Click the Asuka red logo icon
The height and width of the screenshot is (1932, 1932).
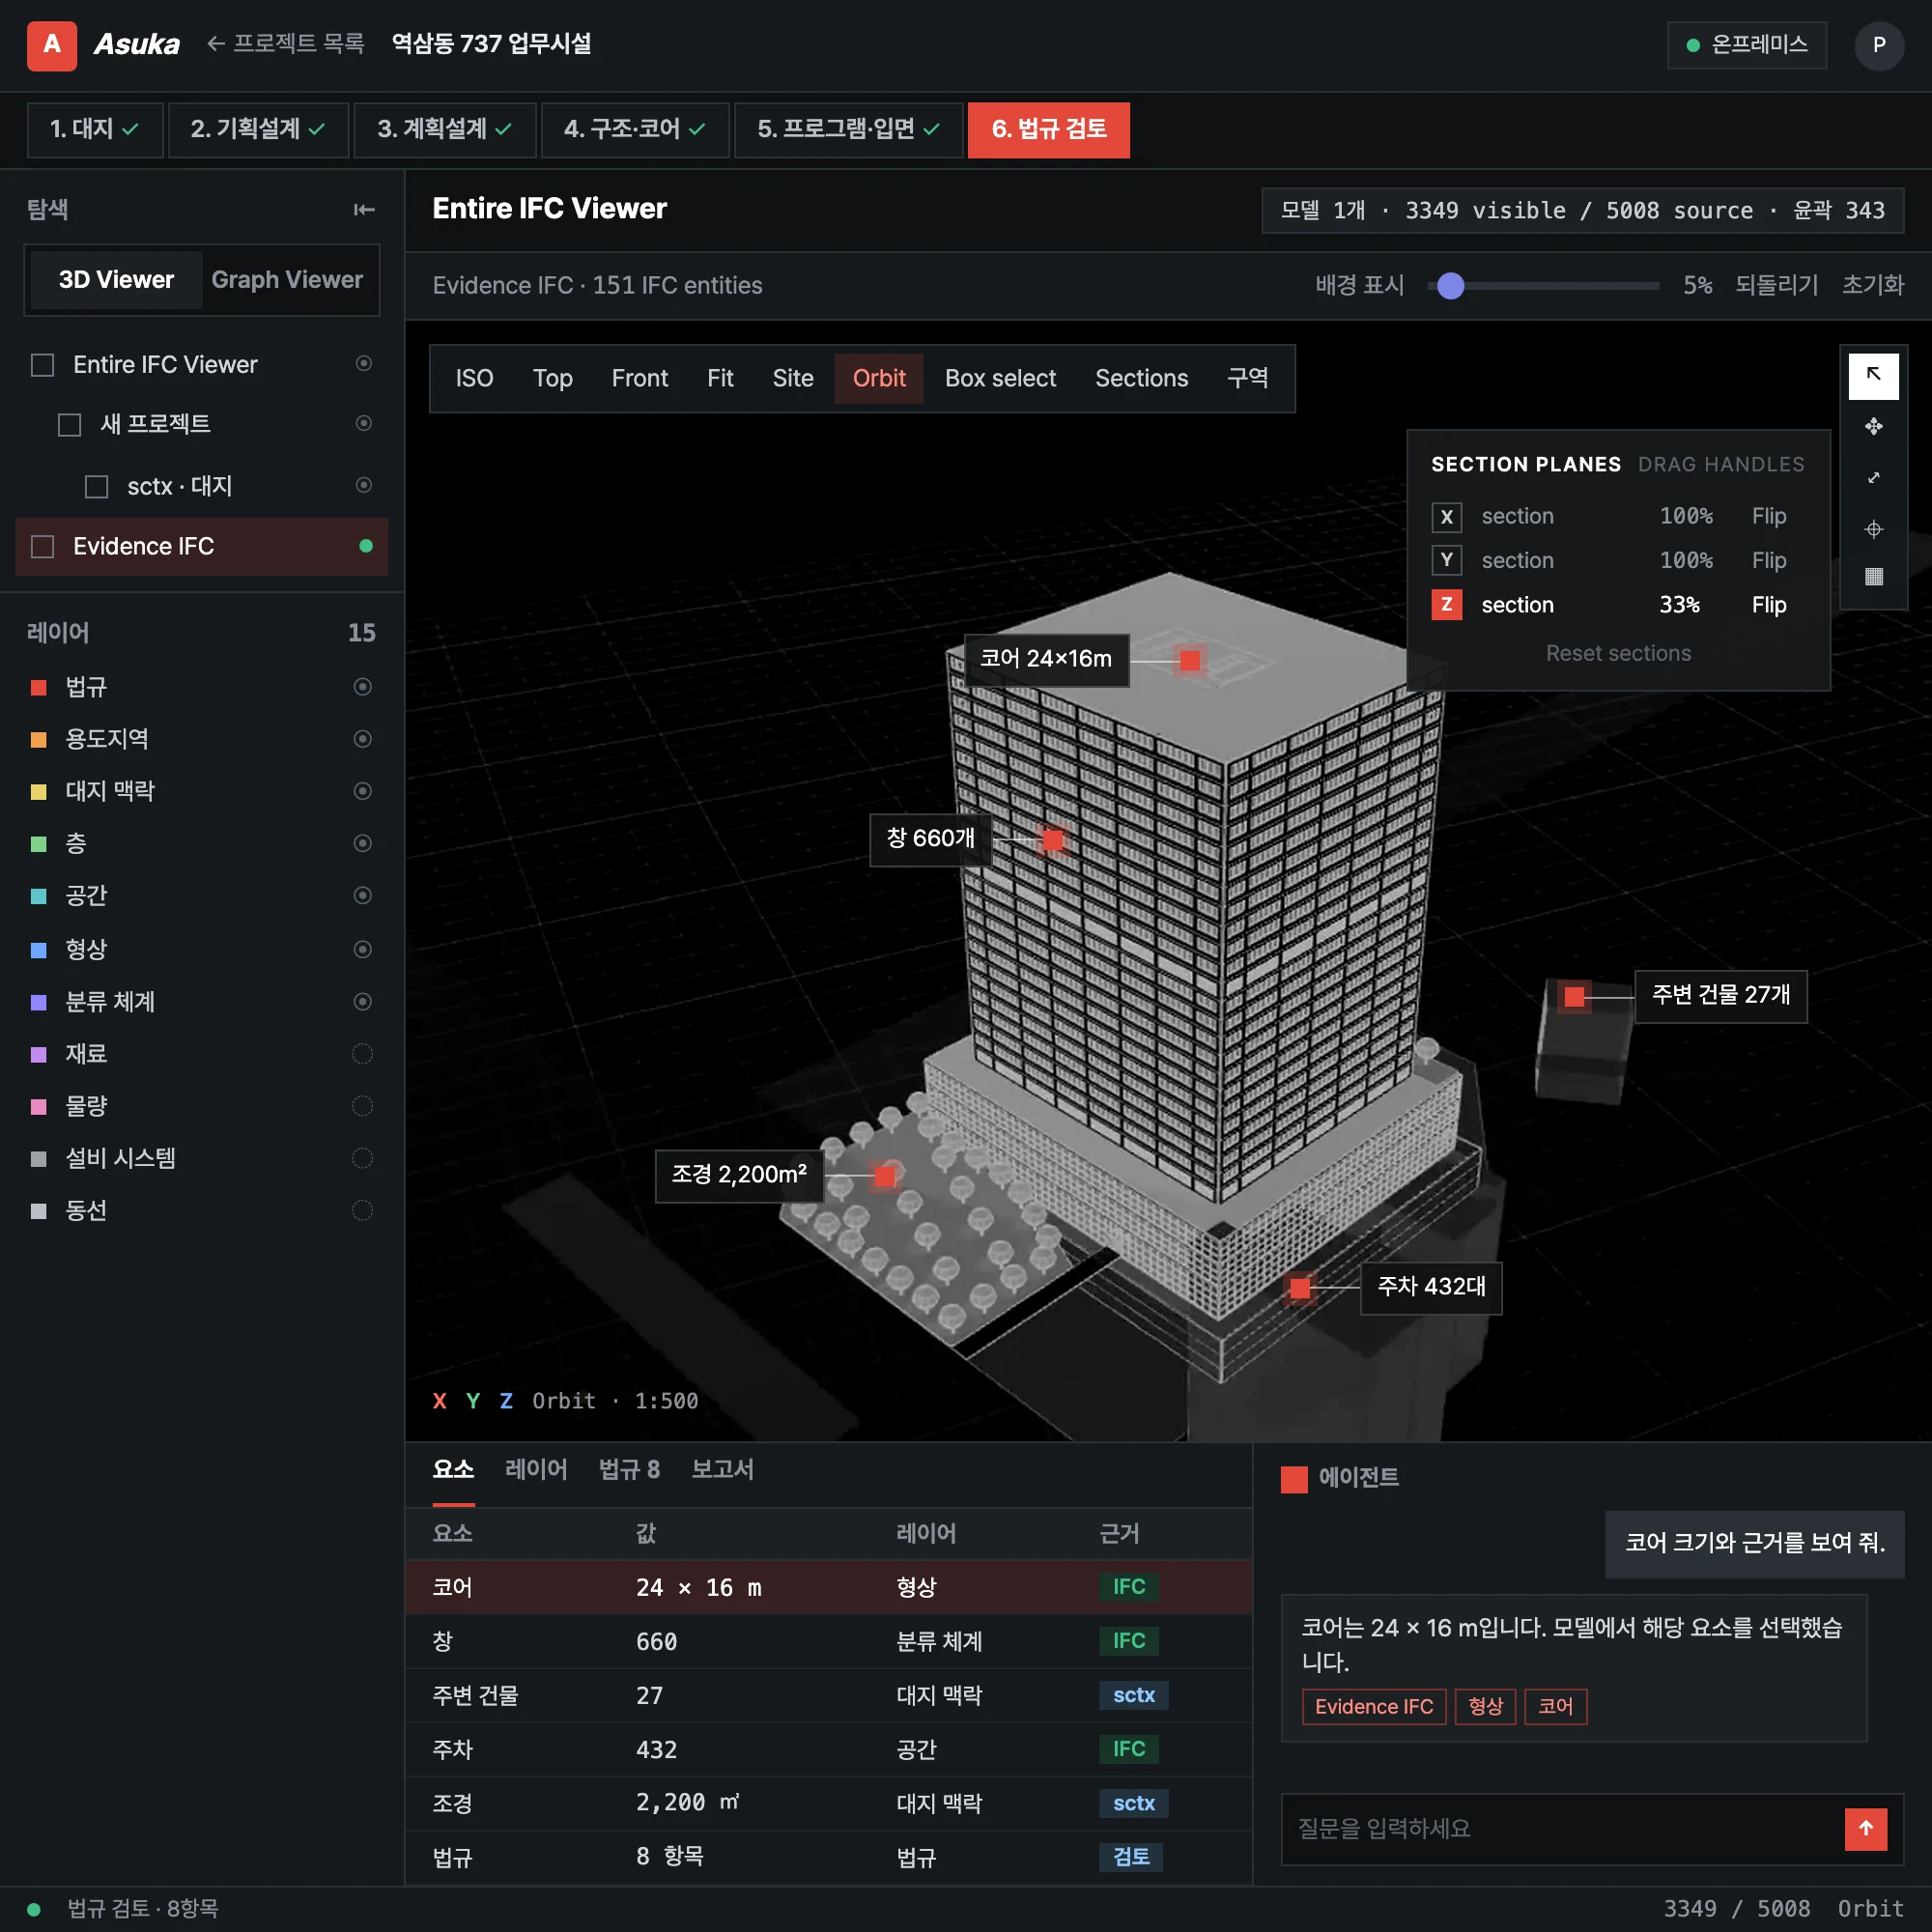coord(52,45)
